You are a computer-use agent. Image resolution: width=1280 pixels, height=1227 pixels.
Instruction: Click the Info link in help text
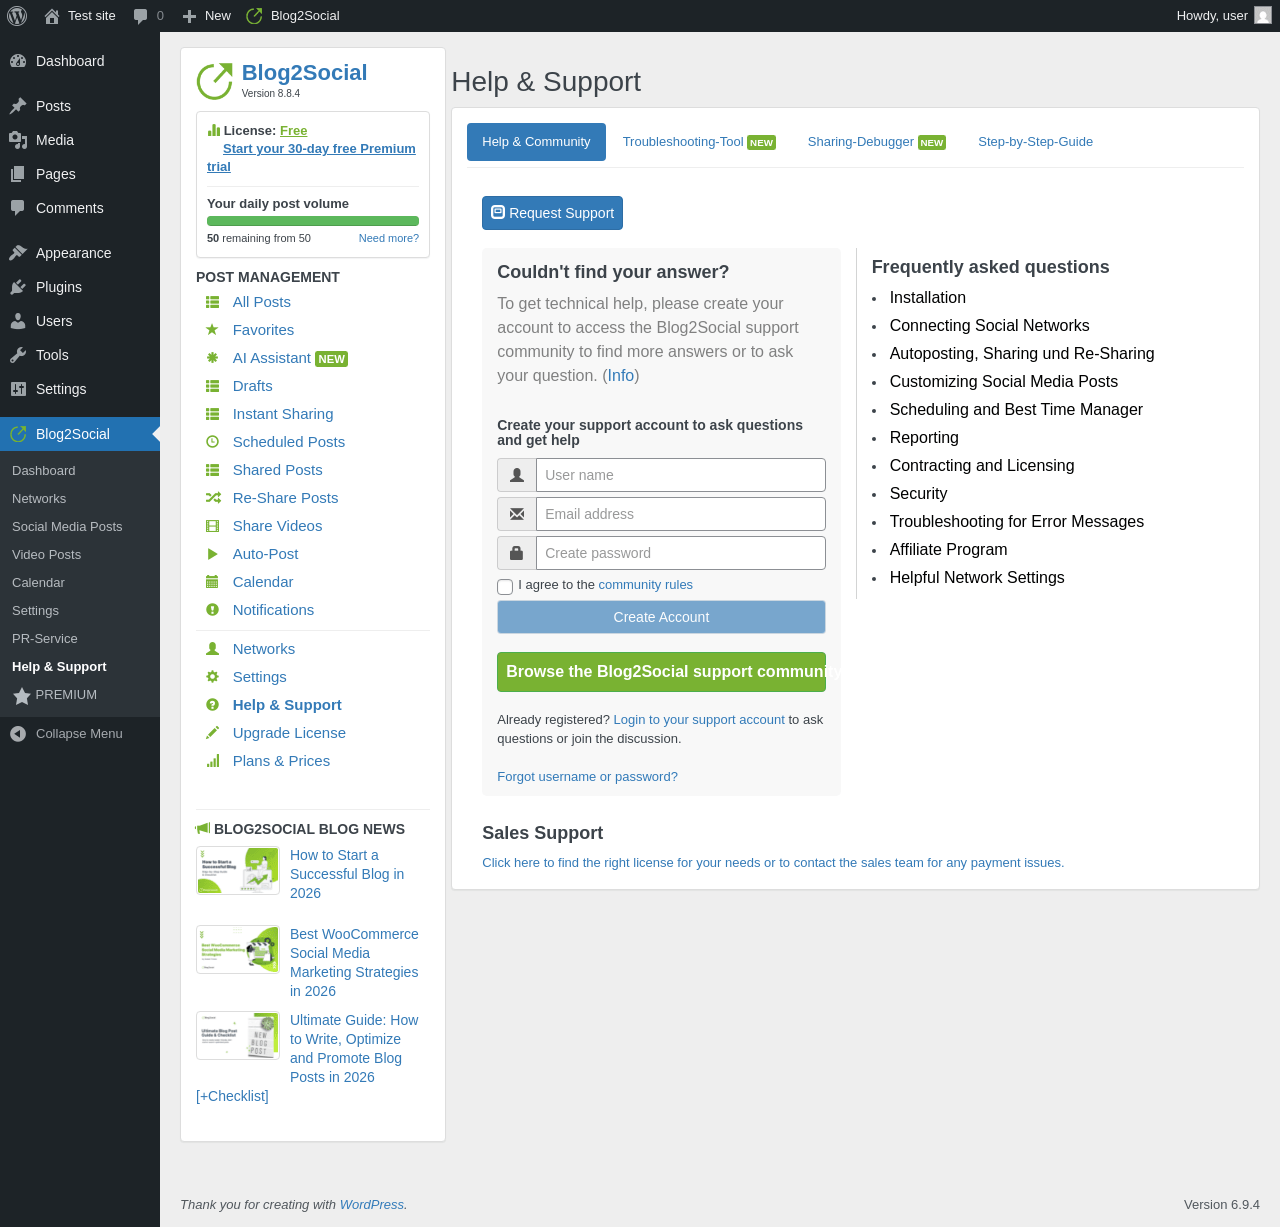pos(621,376)
